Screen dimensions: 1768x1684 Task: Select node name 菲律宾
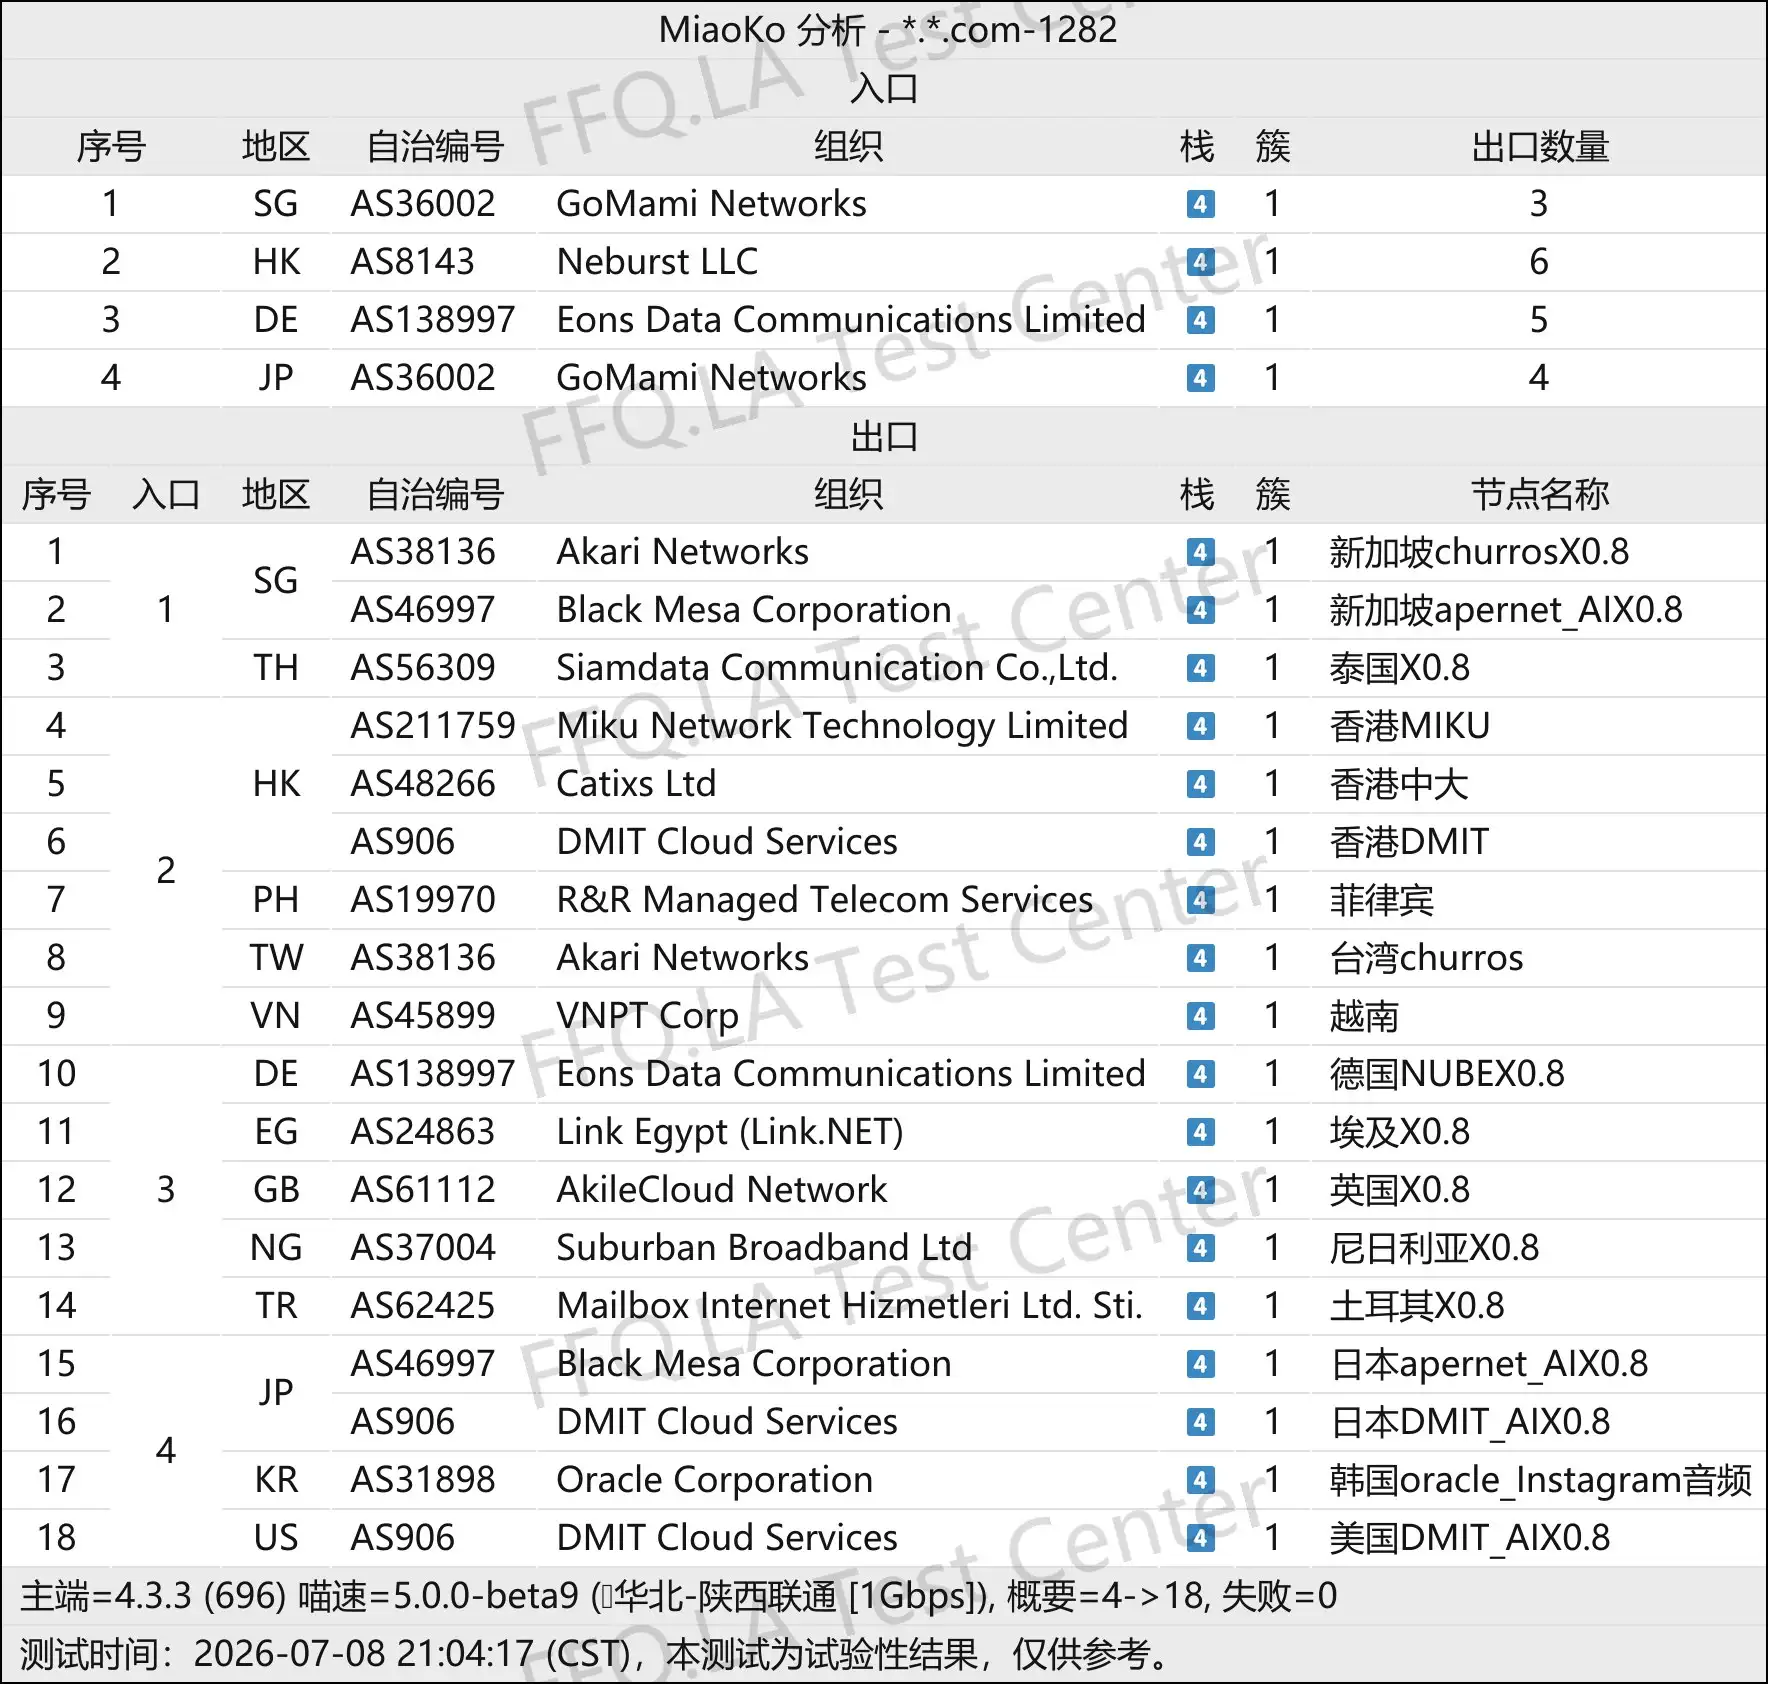click(x=1381, y=900)
